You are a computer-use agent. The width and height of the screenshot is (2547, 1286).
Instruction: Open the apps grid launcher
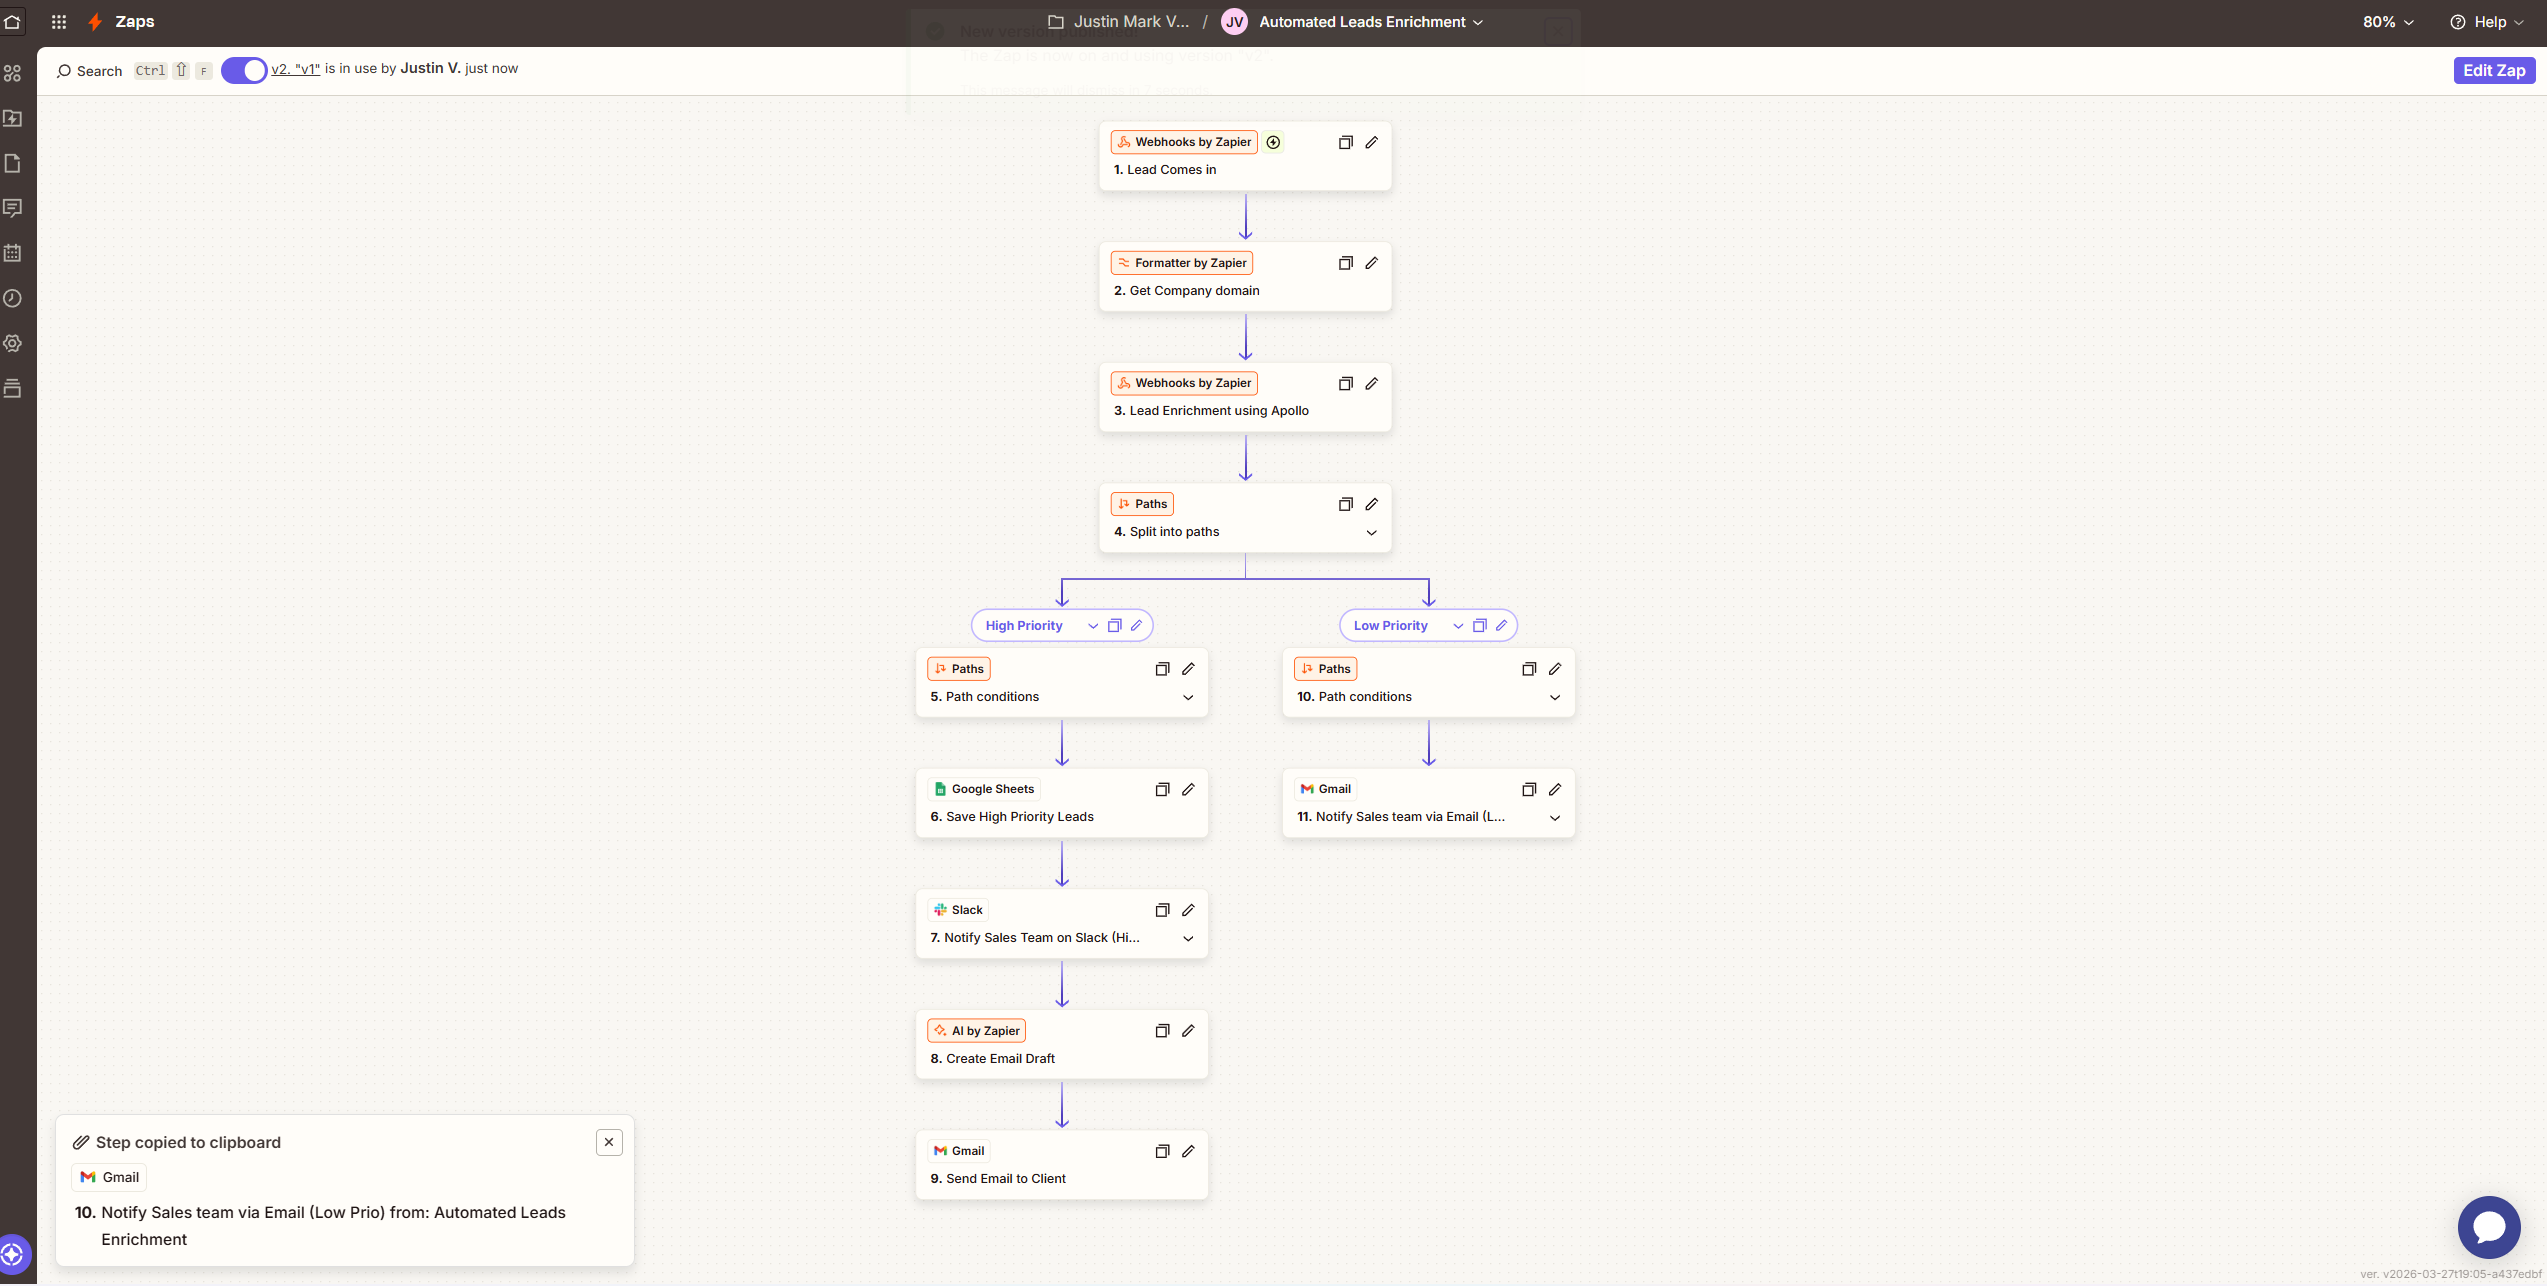[x=59, y=21]
